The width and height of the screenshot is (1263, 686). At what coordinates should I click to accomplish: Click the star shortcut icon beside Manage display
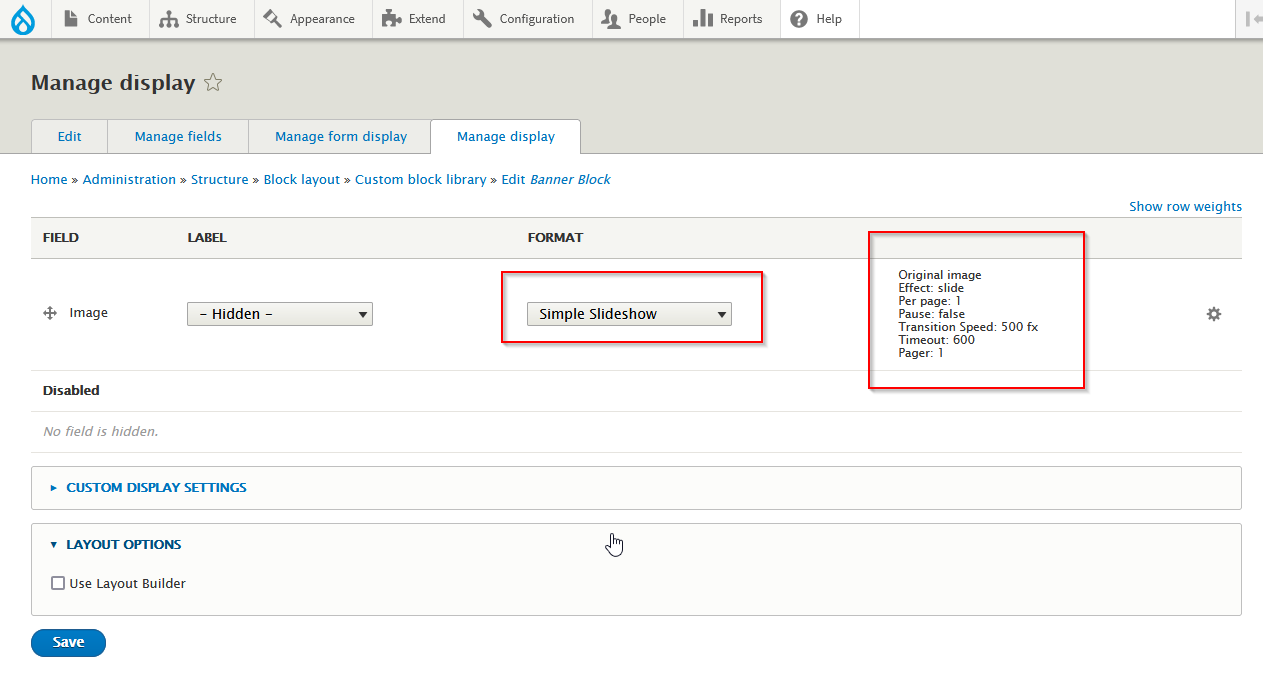213,83
